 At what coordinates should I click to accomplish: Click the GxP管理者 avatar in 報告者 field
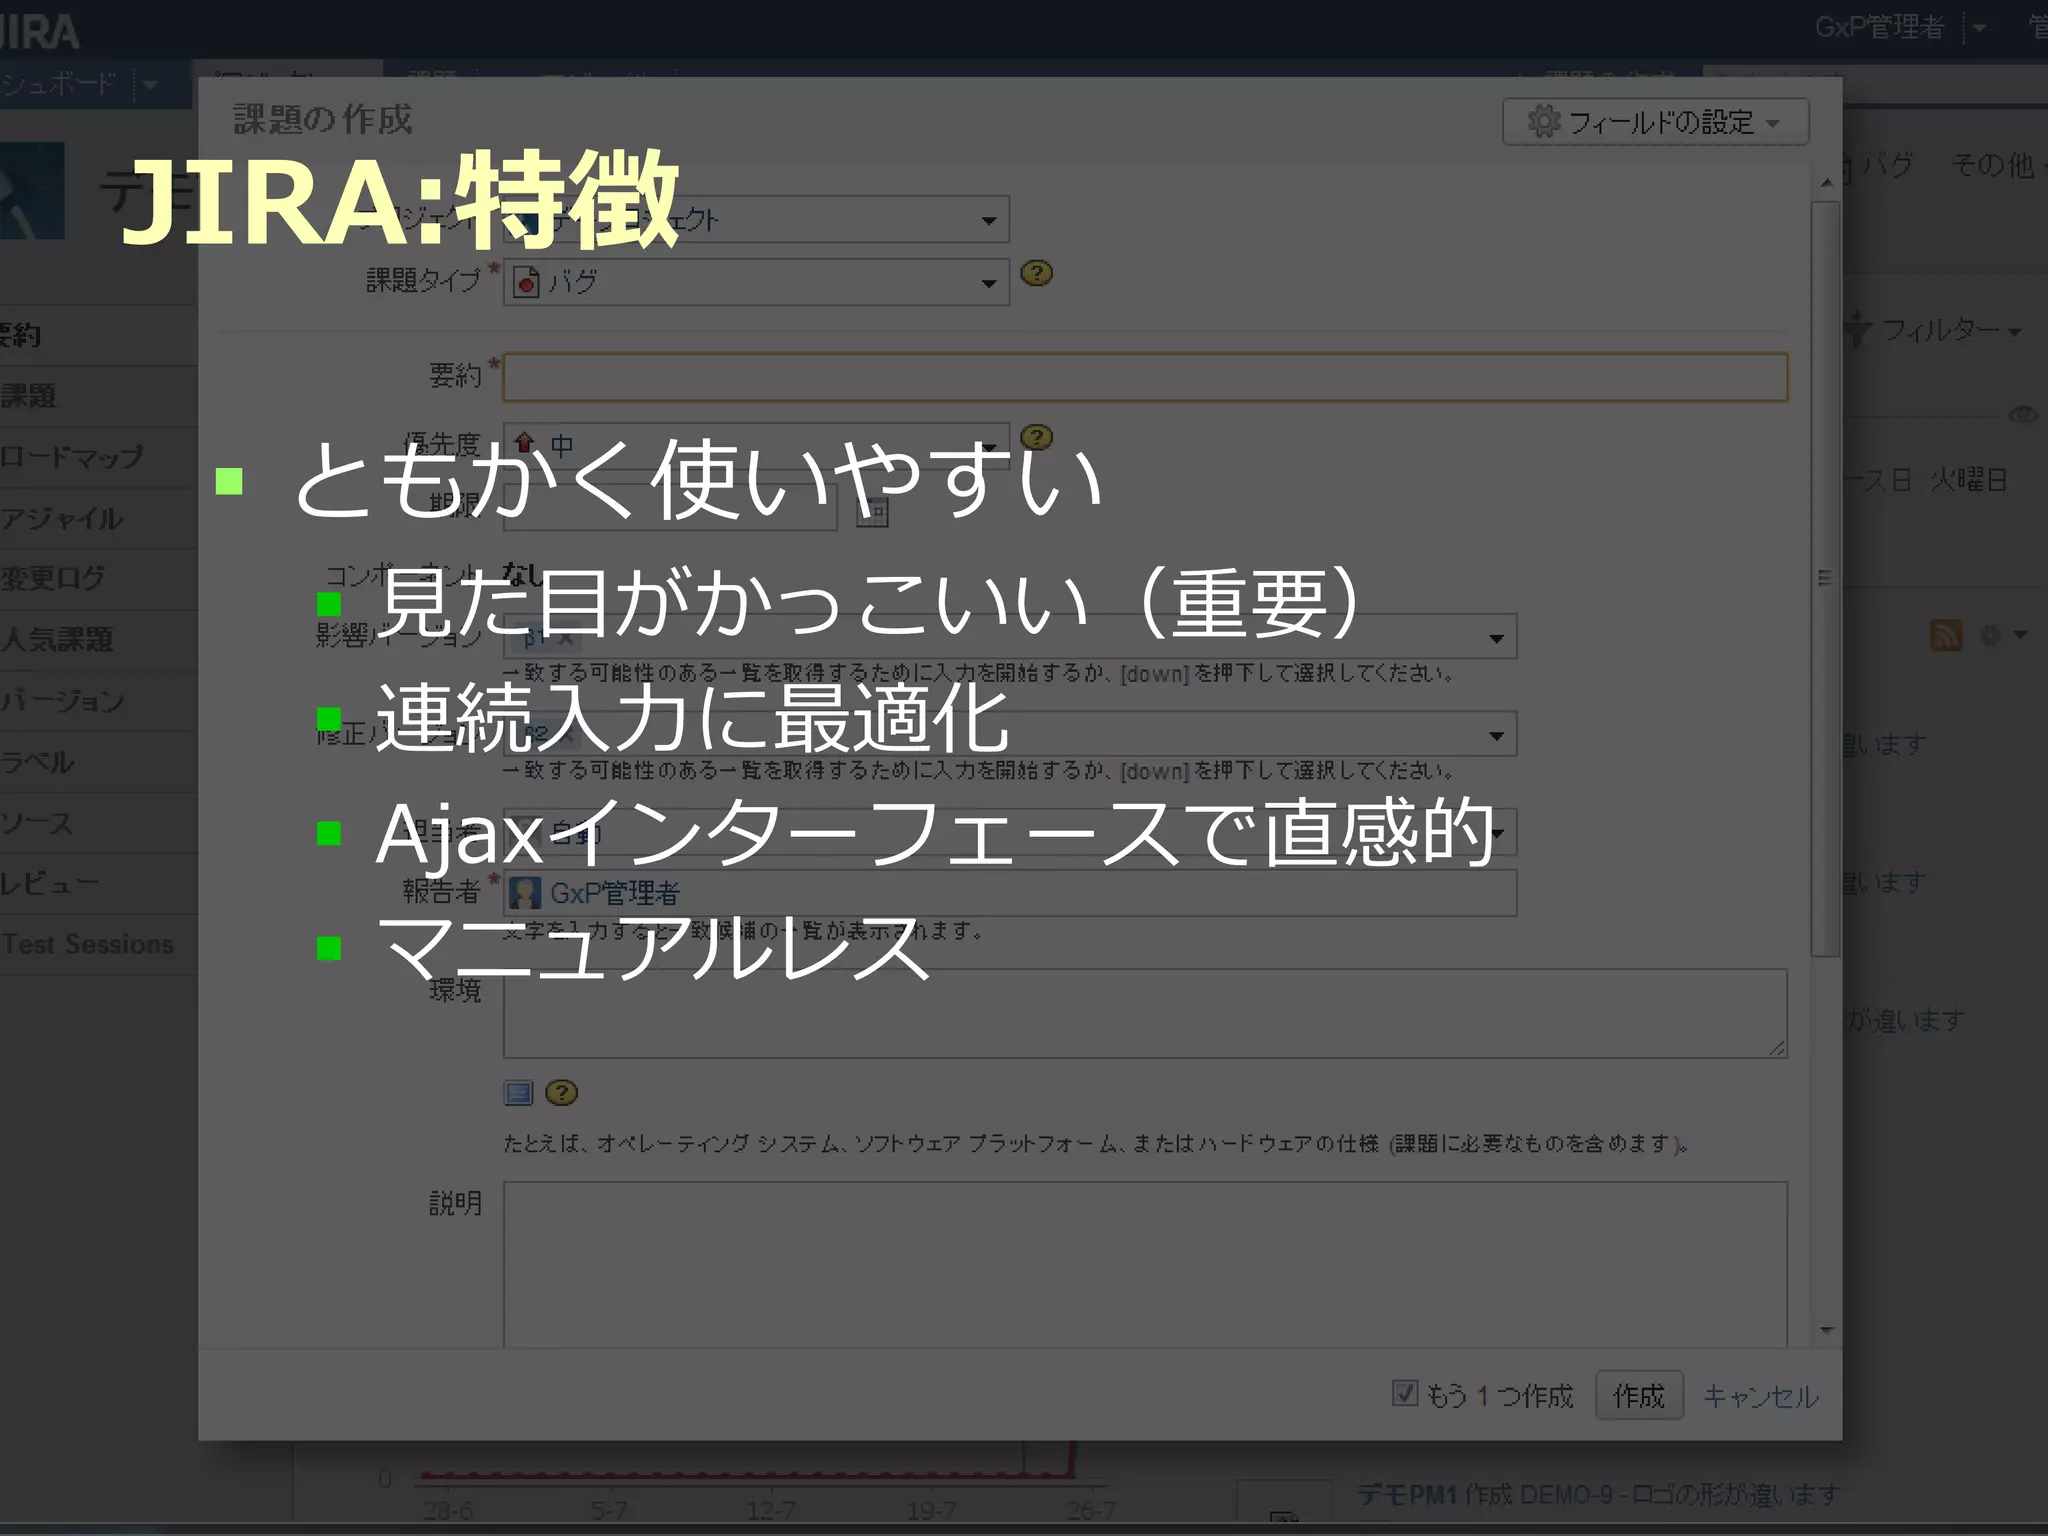coord(525,892)
